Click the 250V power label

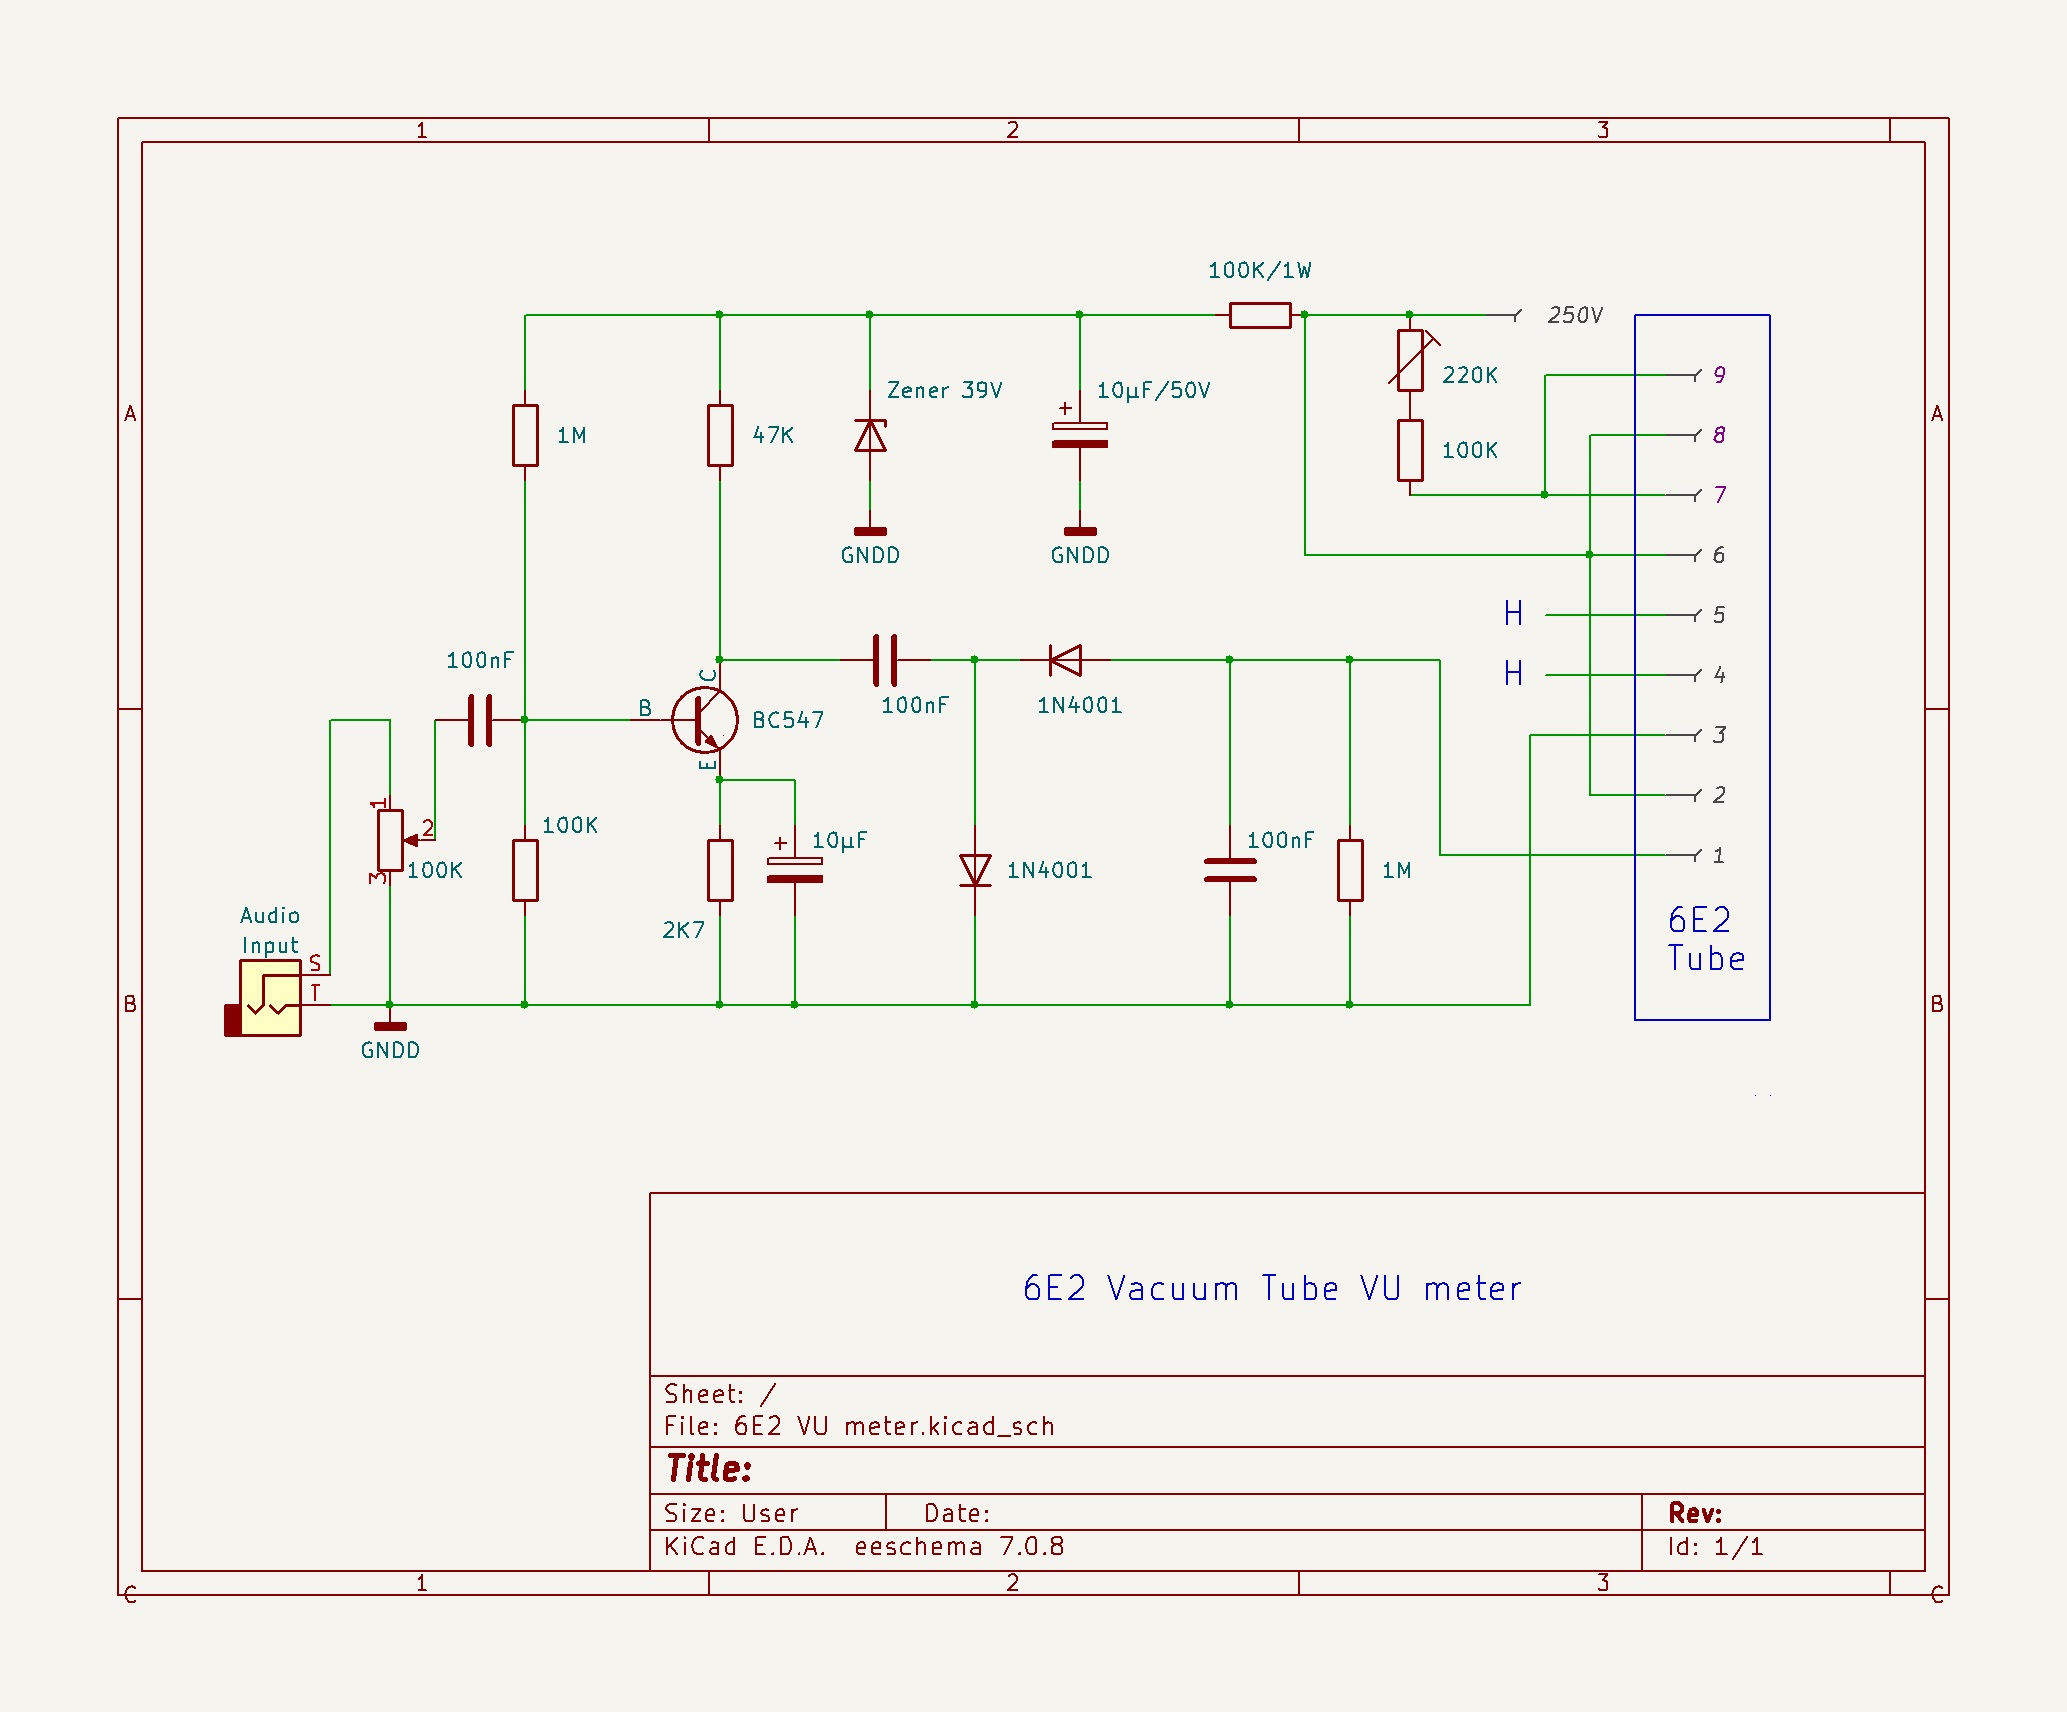pyautogui.click(x=1574, y=315)
